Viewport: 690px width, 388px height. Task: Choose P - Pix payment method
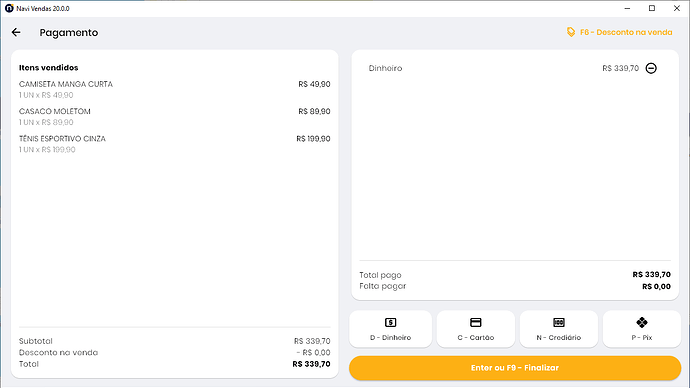(x=642, y=329)
